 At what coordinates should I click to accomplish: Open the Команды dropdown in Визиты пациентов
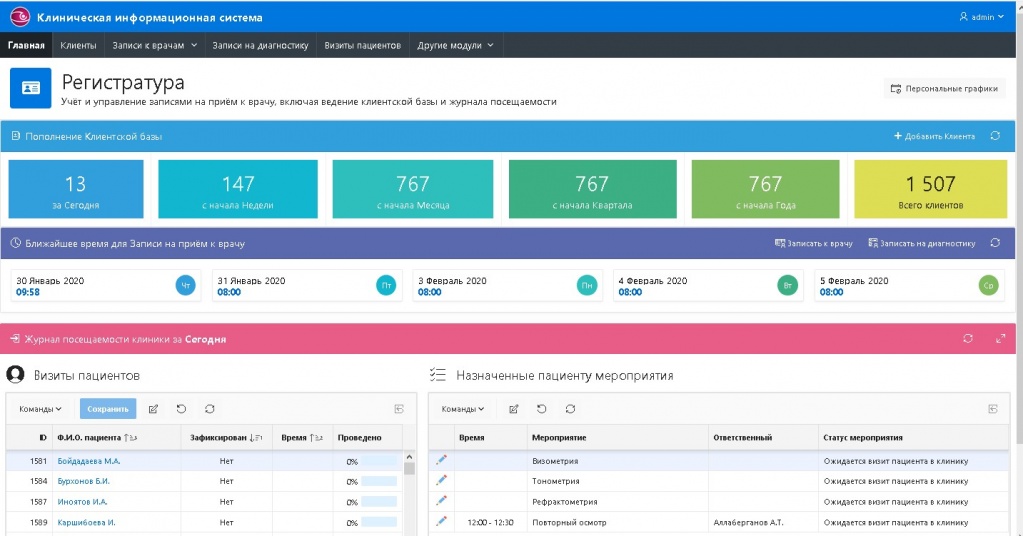pyautogui.click(x=40, y=409)
